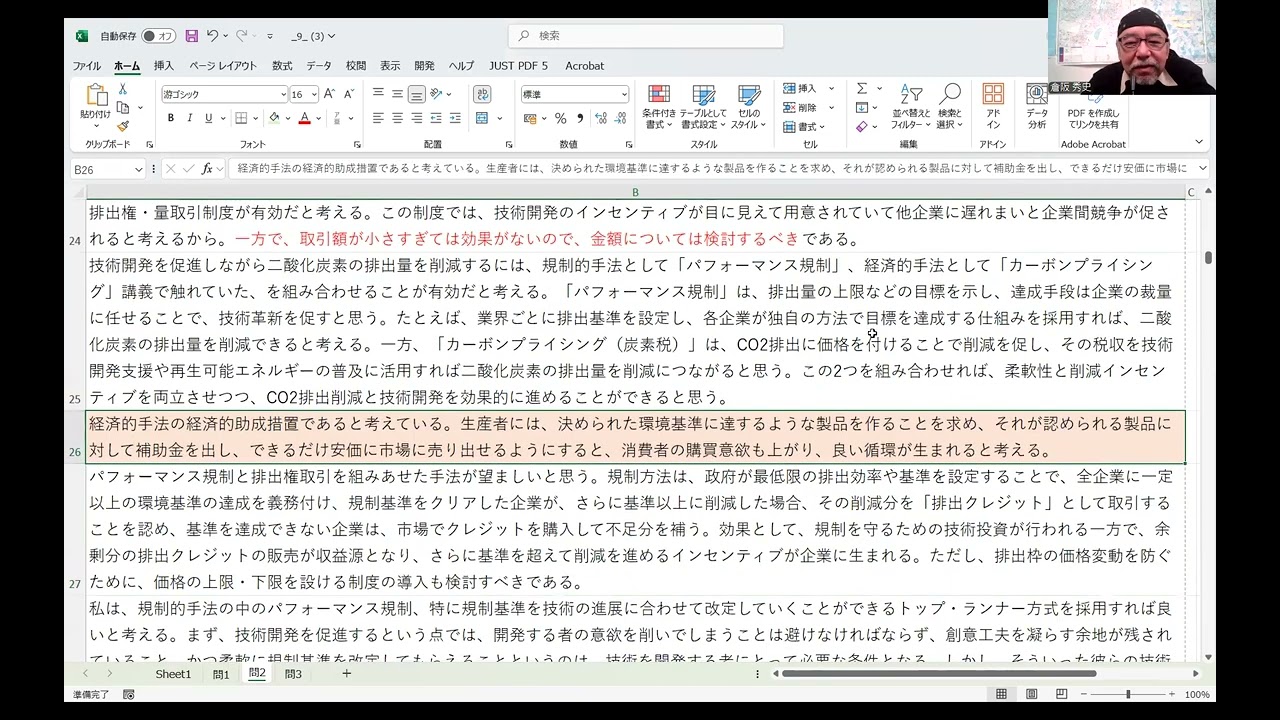The height and width of the screenshot is (720, 1280).
Task: Insert function using the fx icon
Action: [207, 169]
